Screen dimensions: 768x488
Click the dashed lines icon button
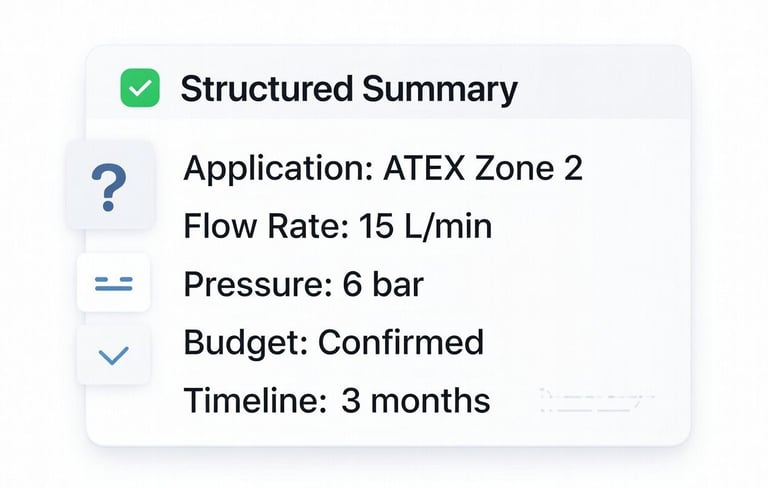pyautogui.click(x=114, y=283)
